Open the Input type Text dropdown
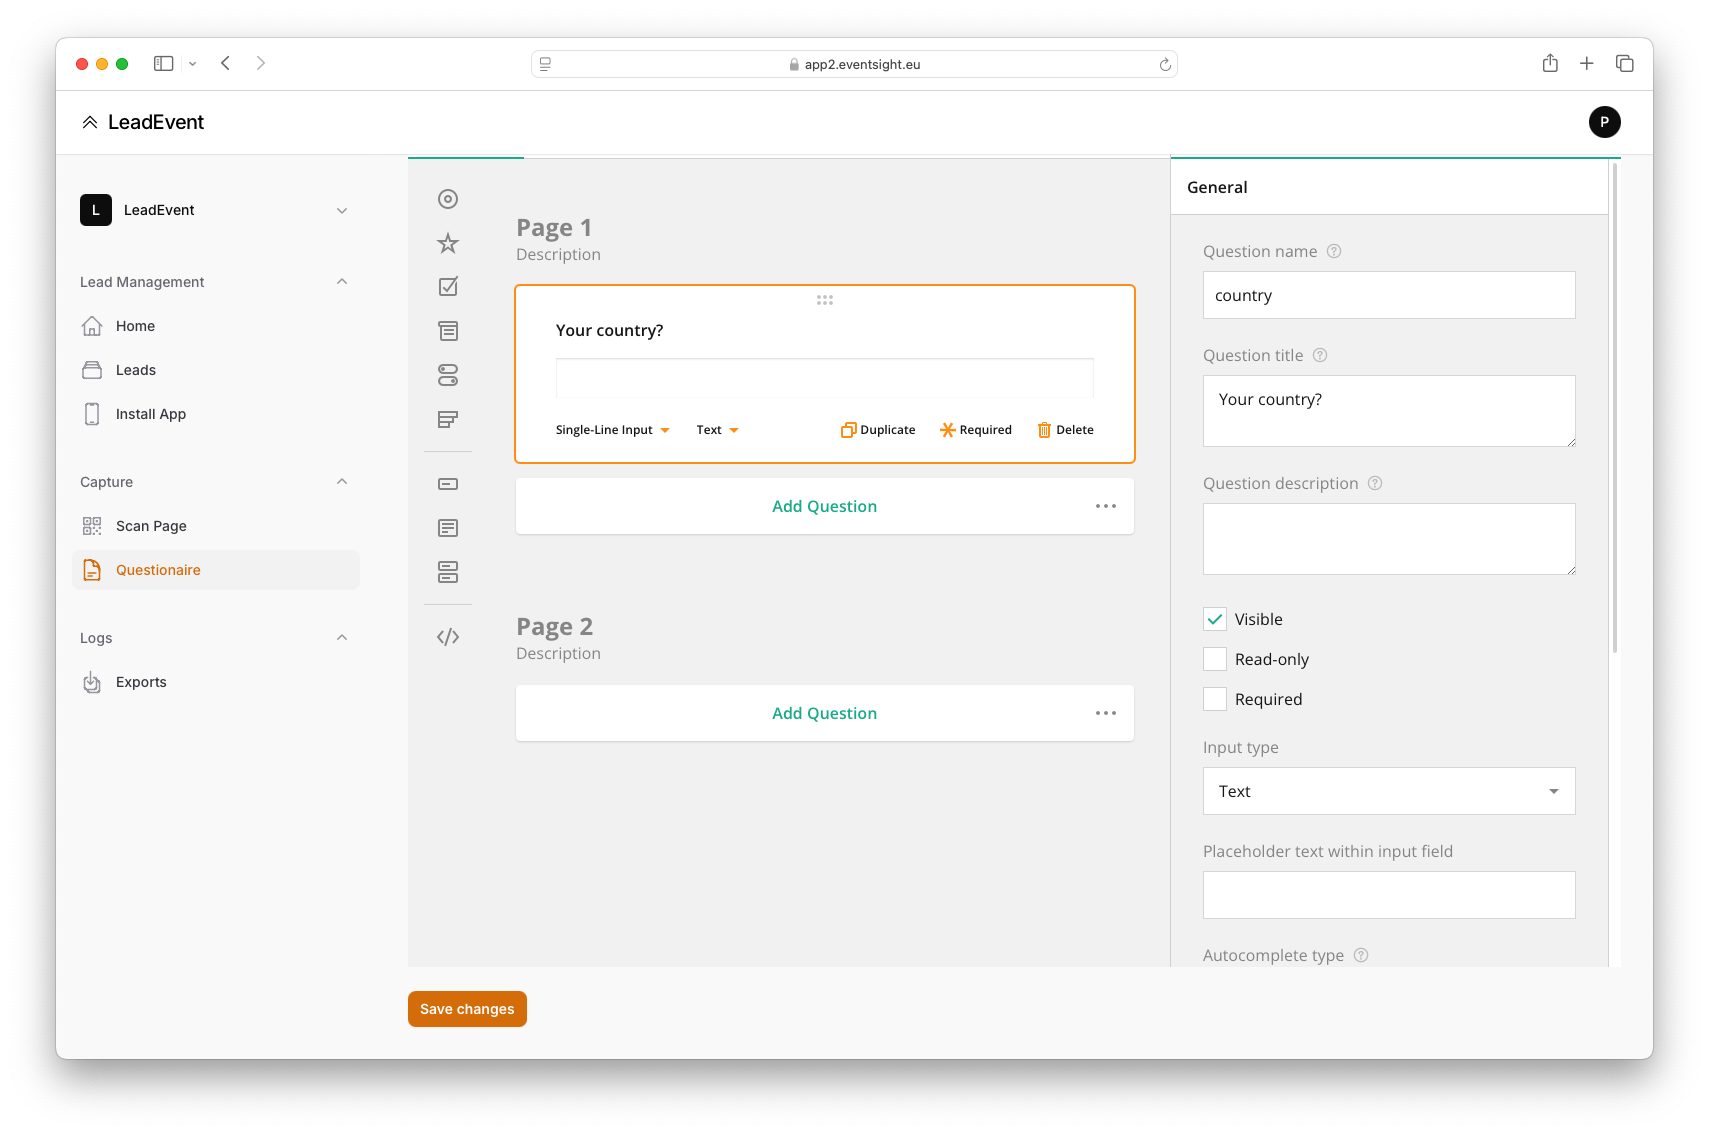Viewport: 1709px width, 1133px height. click(x=1388, y=791)
